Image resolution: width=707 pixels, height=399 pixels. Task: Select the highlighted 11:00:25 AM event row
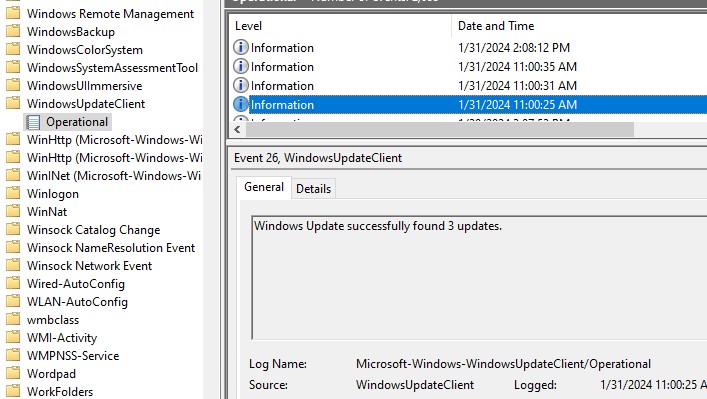click(469, 105)
